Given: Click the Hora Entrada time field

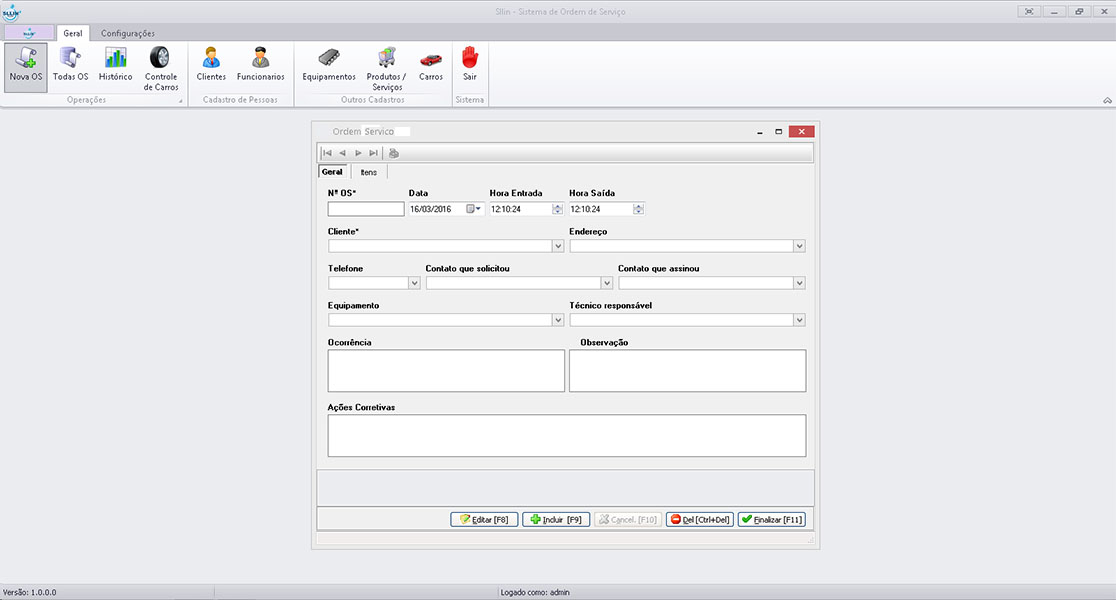Looking at the screenshot, I should [520, 209].
